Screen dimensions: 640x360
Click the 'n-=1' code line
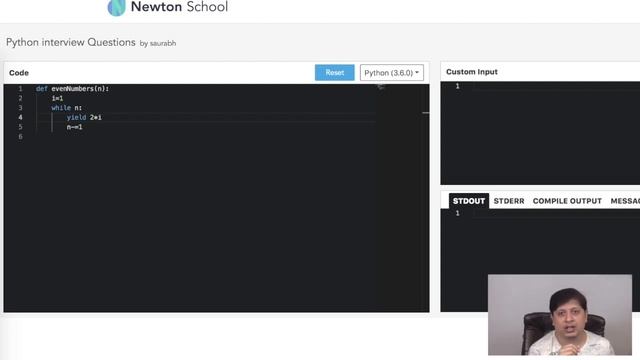click(74, 127)
